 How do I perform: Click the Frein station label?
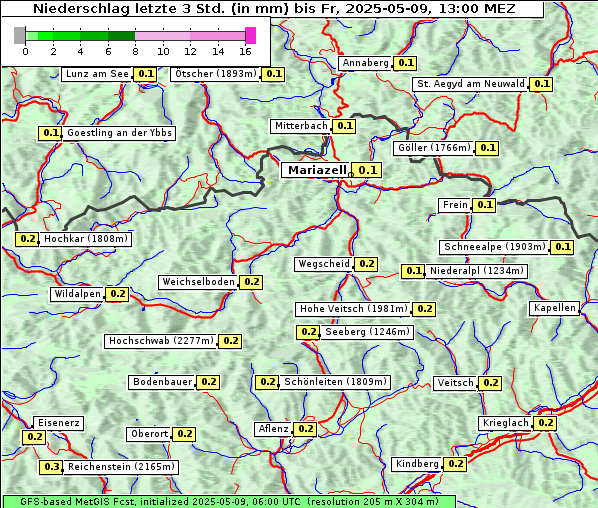point(455,205)
